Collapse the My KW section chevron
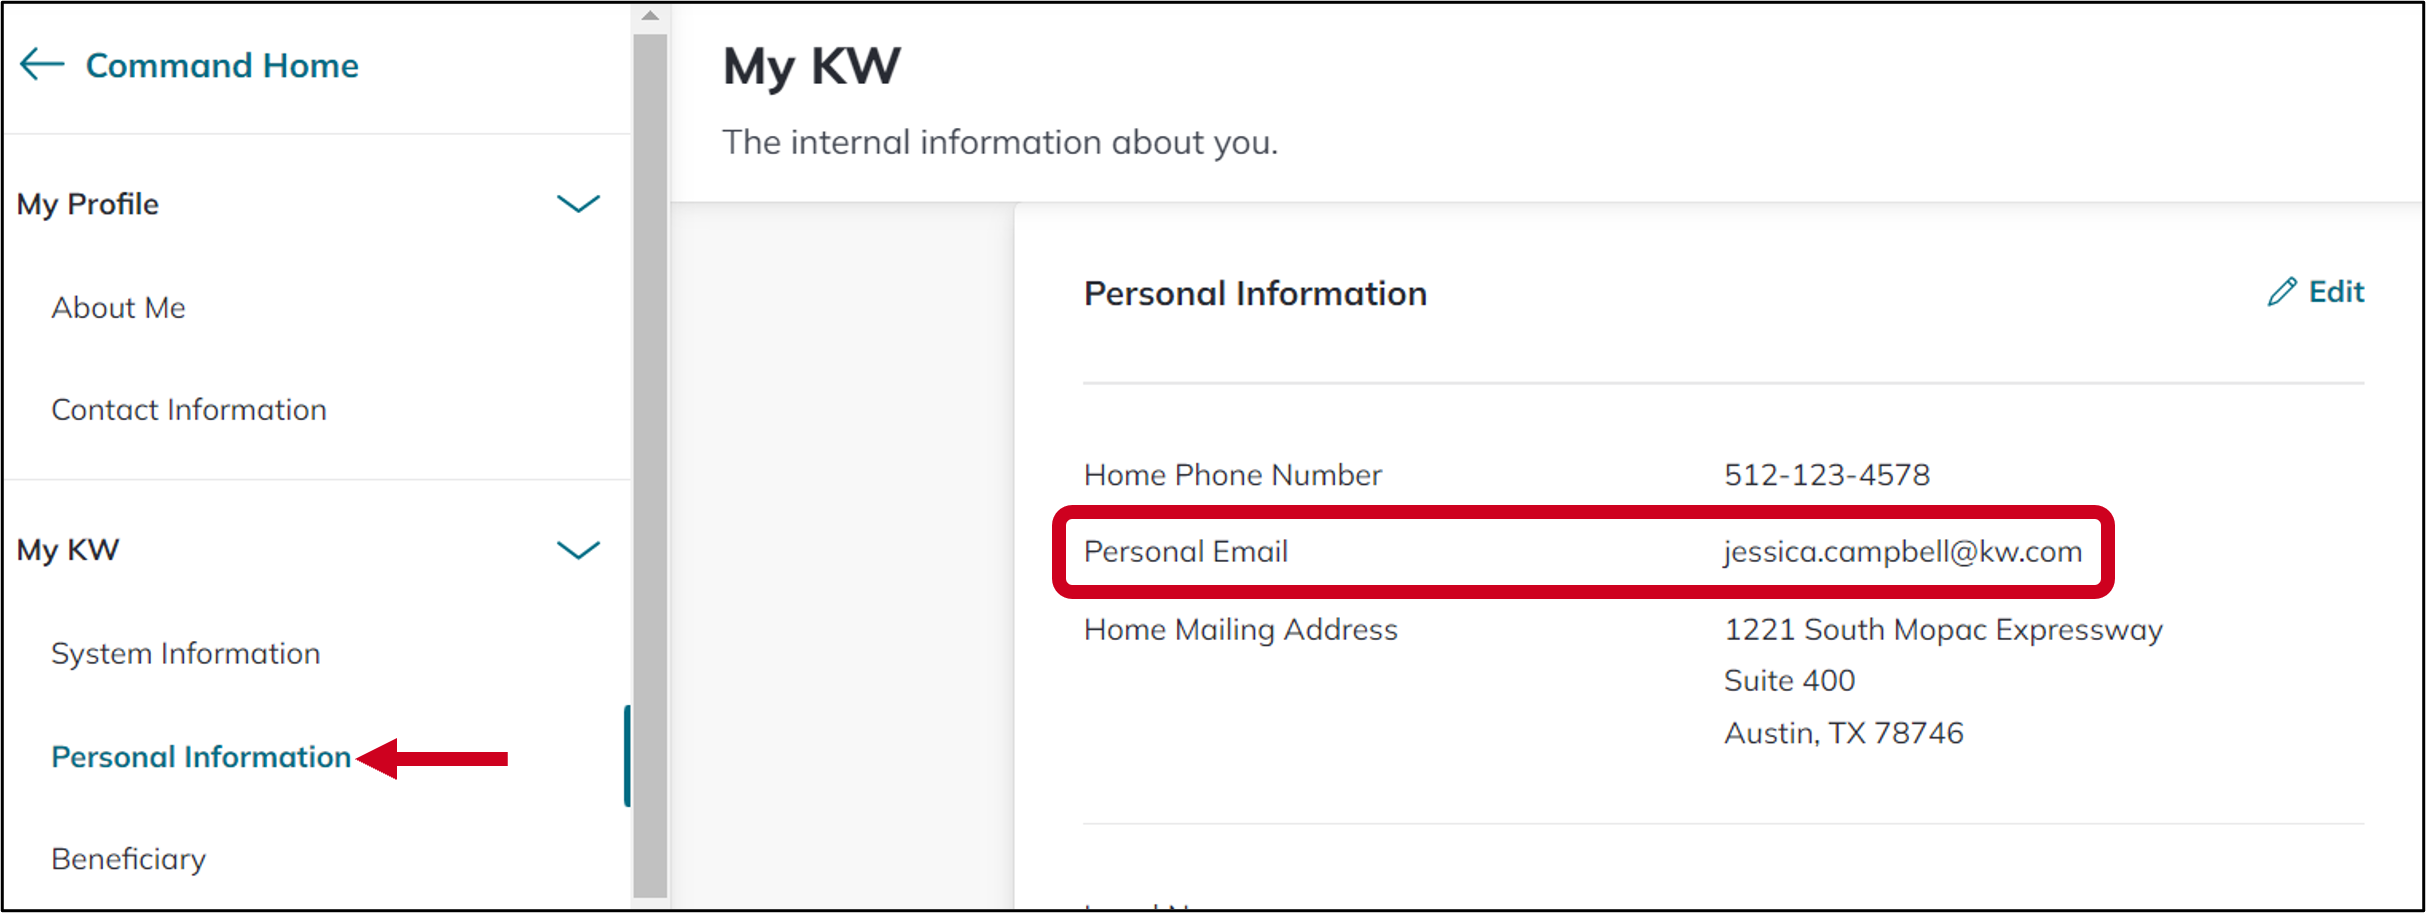2426x913 pixels. coord(578,549)
